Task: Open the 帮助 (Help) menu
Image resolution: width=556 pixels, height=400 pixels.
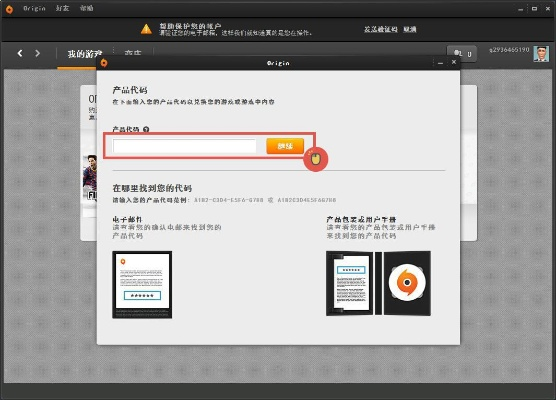Action: click(87, 8)
